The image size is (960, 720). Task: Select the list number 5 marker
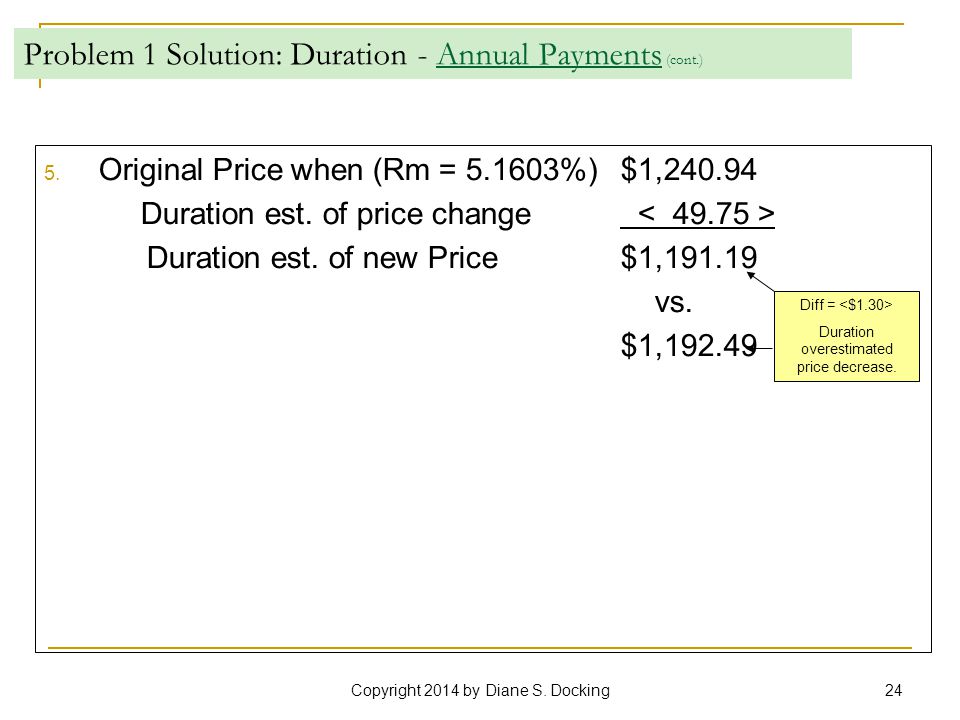[x=52, y=173]
